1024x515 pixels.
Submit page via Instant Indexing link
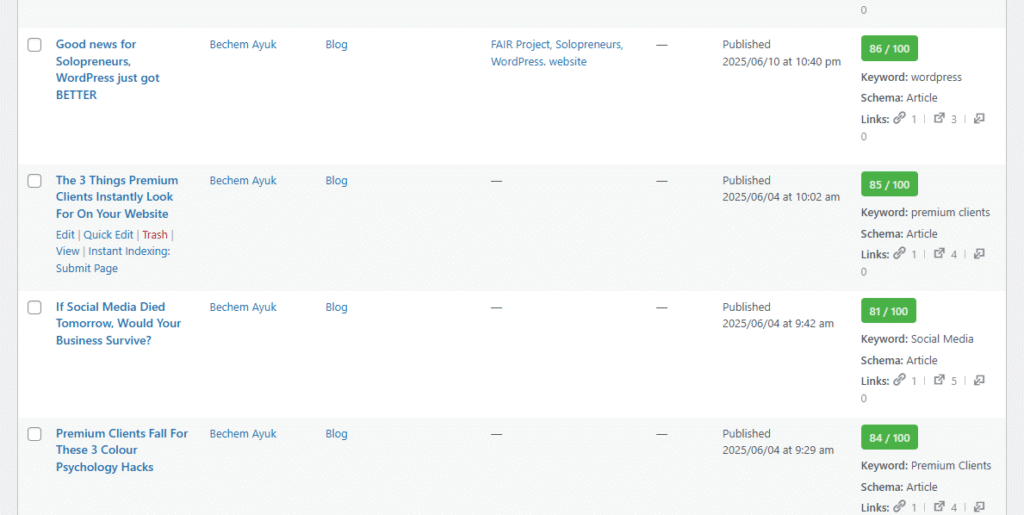tap(113, 260)
